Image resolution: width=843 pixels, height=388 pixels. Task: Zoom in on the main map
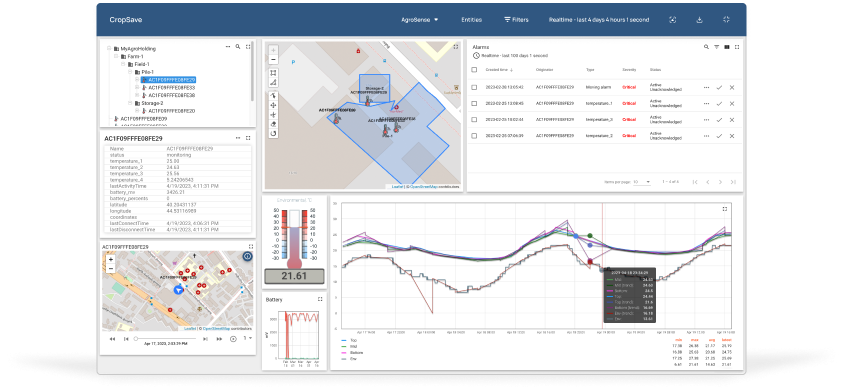[x=273, y=50]
